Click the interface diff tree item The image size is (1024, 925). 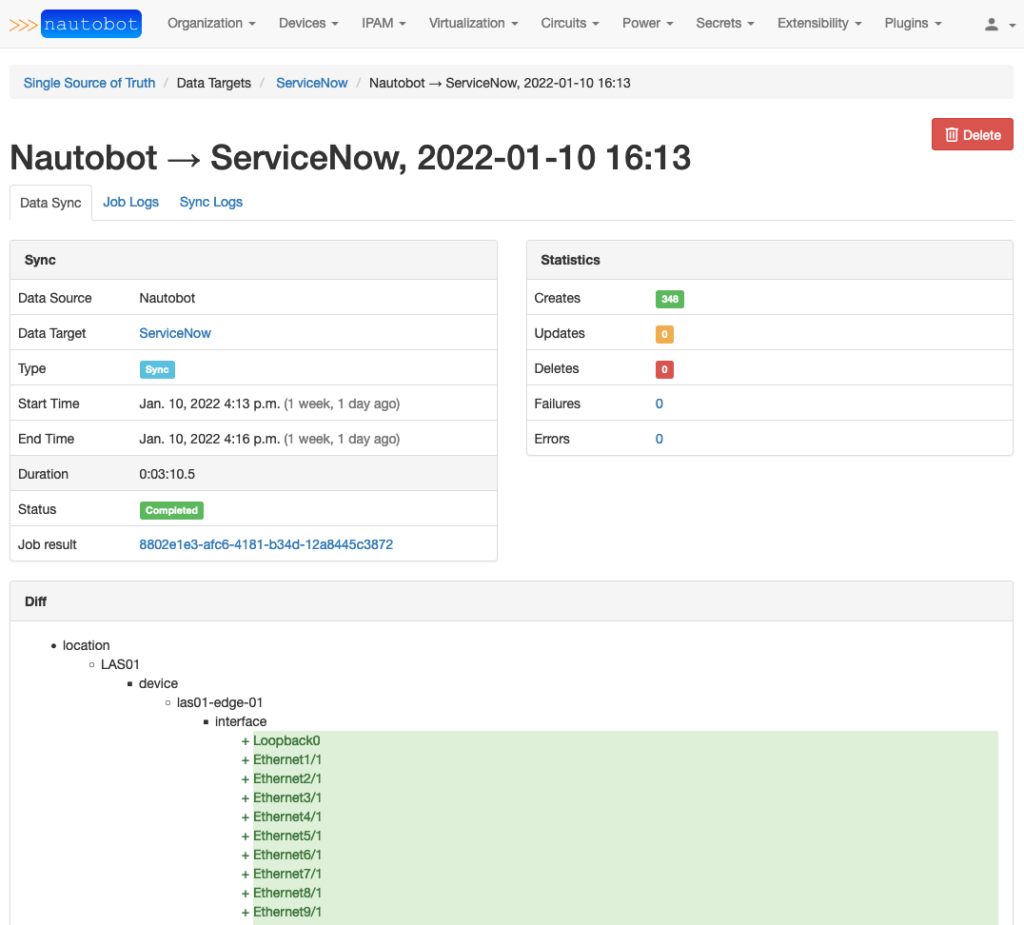[240, 721]
